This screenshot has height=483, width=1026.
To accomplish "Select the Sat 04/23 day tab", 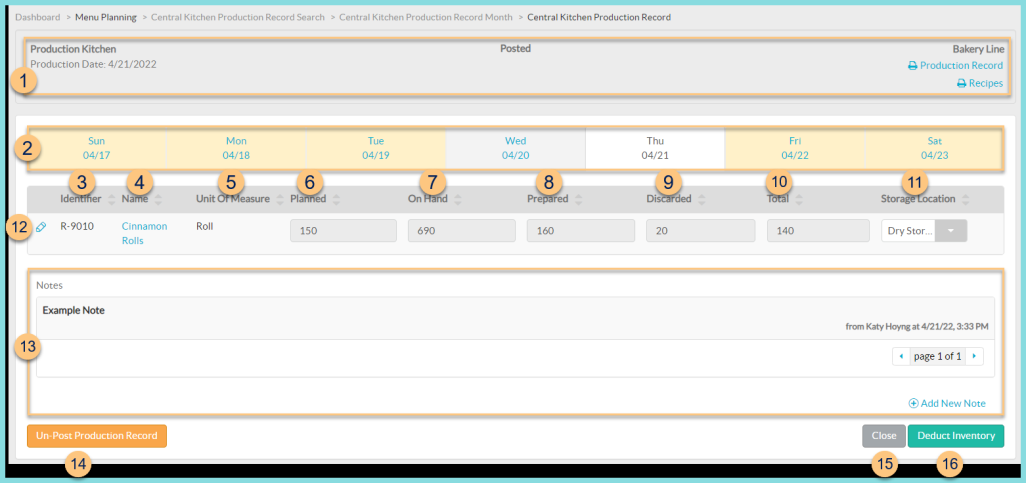I will tap(934, 148).
